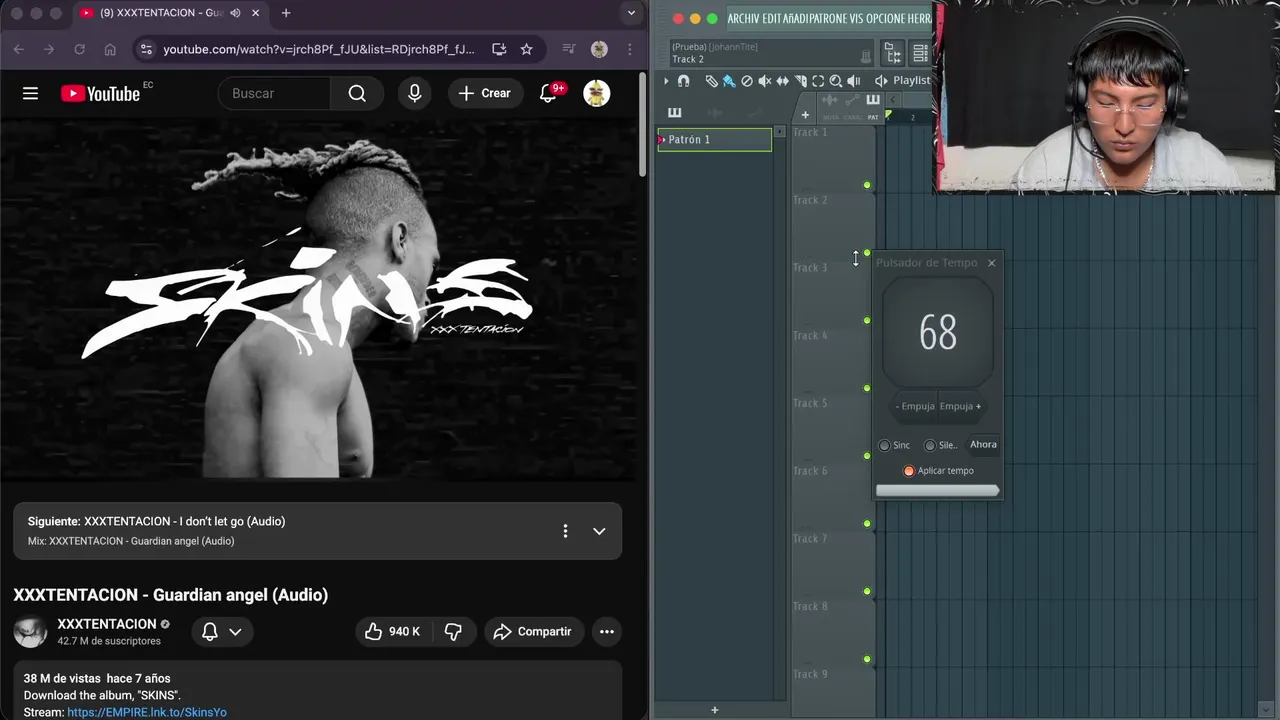1280x720 pixels.
Task: Like the video with 940 K thumbs up
Action: pyautogui.click(x=392, y=631)
